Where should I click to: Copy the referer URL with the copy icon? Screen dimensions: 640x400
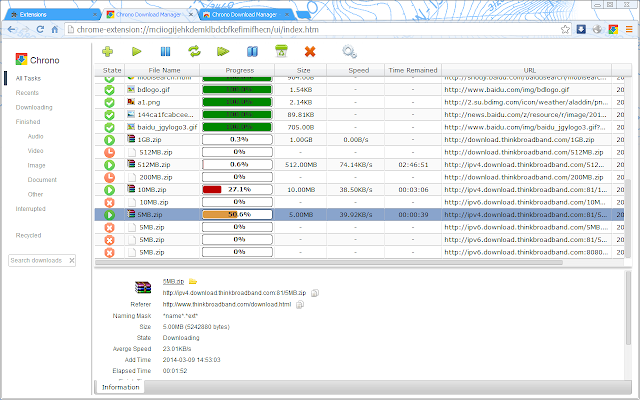coord(300,304)
